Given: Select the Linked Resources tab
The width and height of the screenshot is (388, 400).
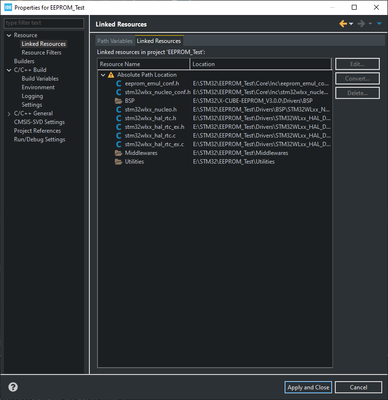Looking at the screenshot, I should pyautogui.click(x=159, y=41).
